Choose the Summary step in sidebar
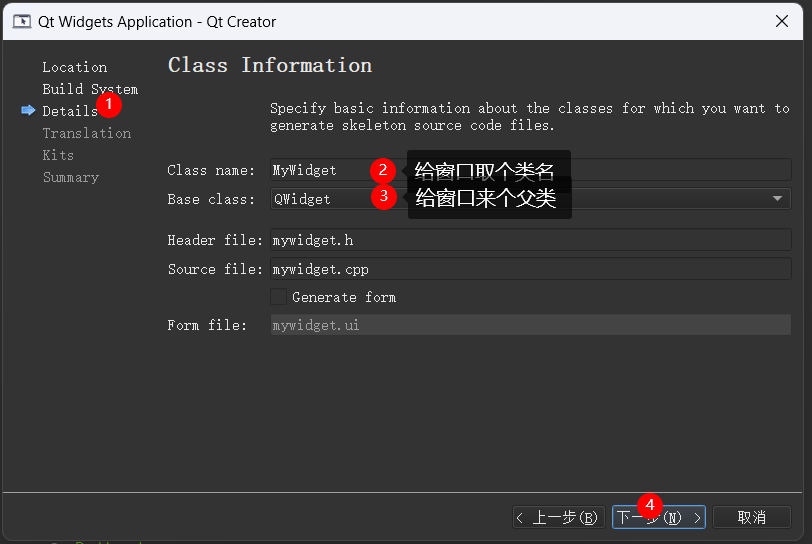Screen dimensions: 812x544 [x=70, y=177]
